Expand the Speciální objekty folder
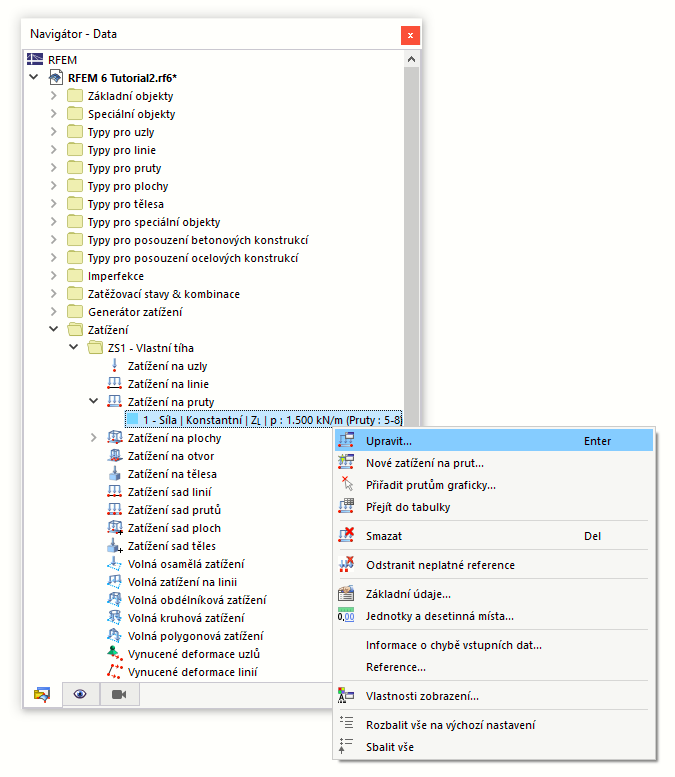Image resolution: width=675 pixels, height=777 pixels. [54, 113]
